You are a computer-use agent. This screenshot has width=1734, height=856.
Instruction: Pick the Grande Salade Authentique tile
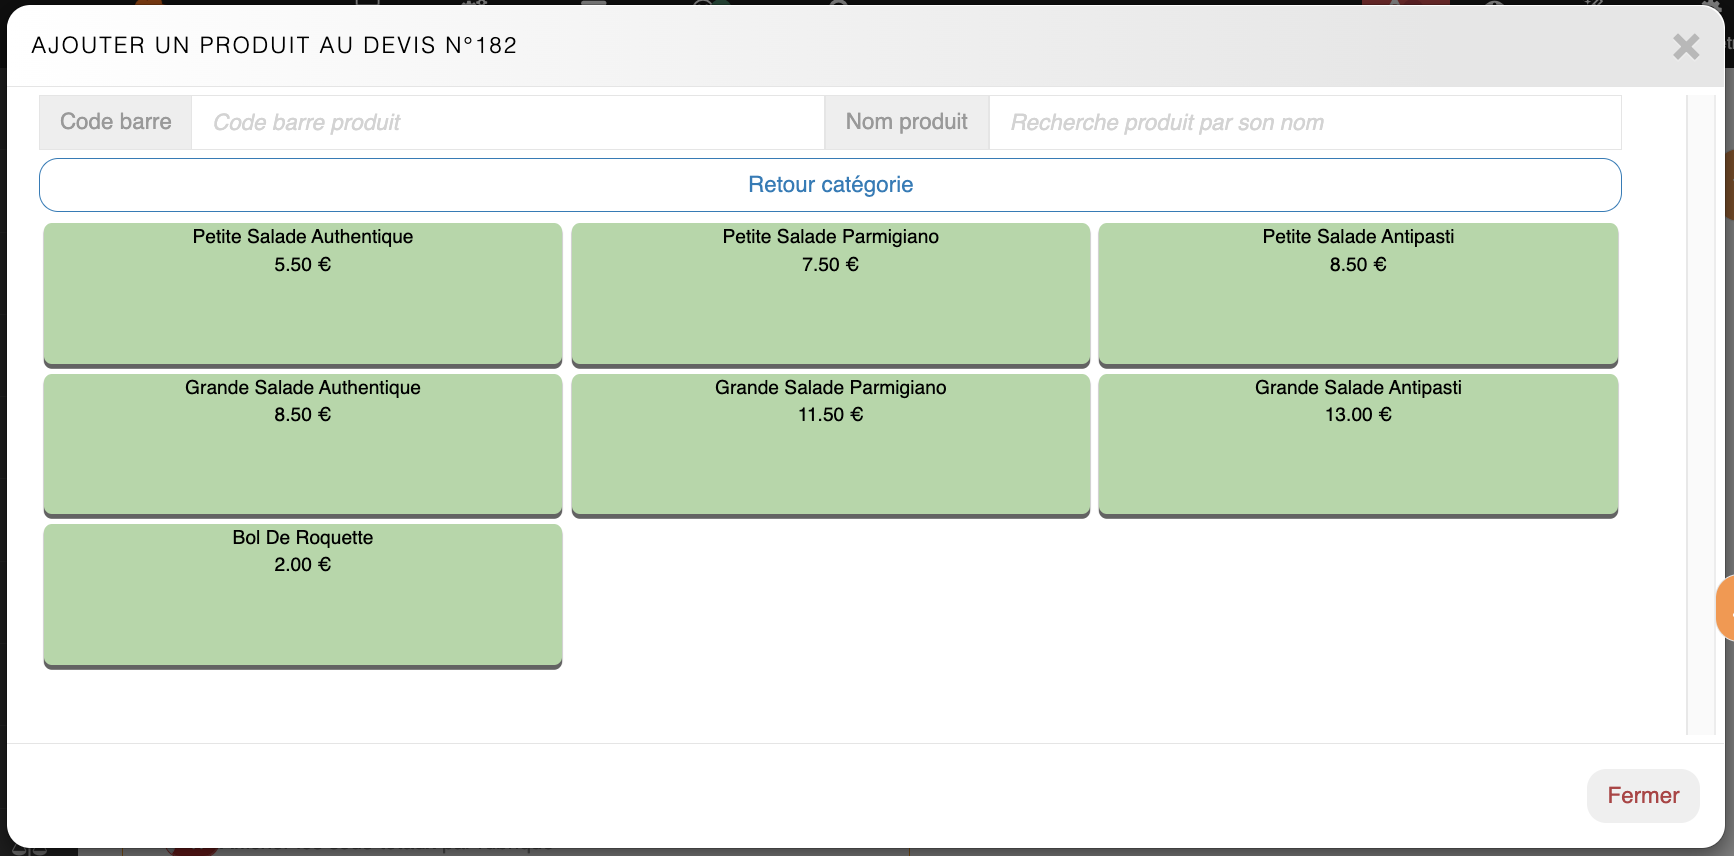(303, 445)
